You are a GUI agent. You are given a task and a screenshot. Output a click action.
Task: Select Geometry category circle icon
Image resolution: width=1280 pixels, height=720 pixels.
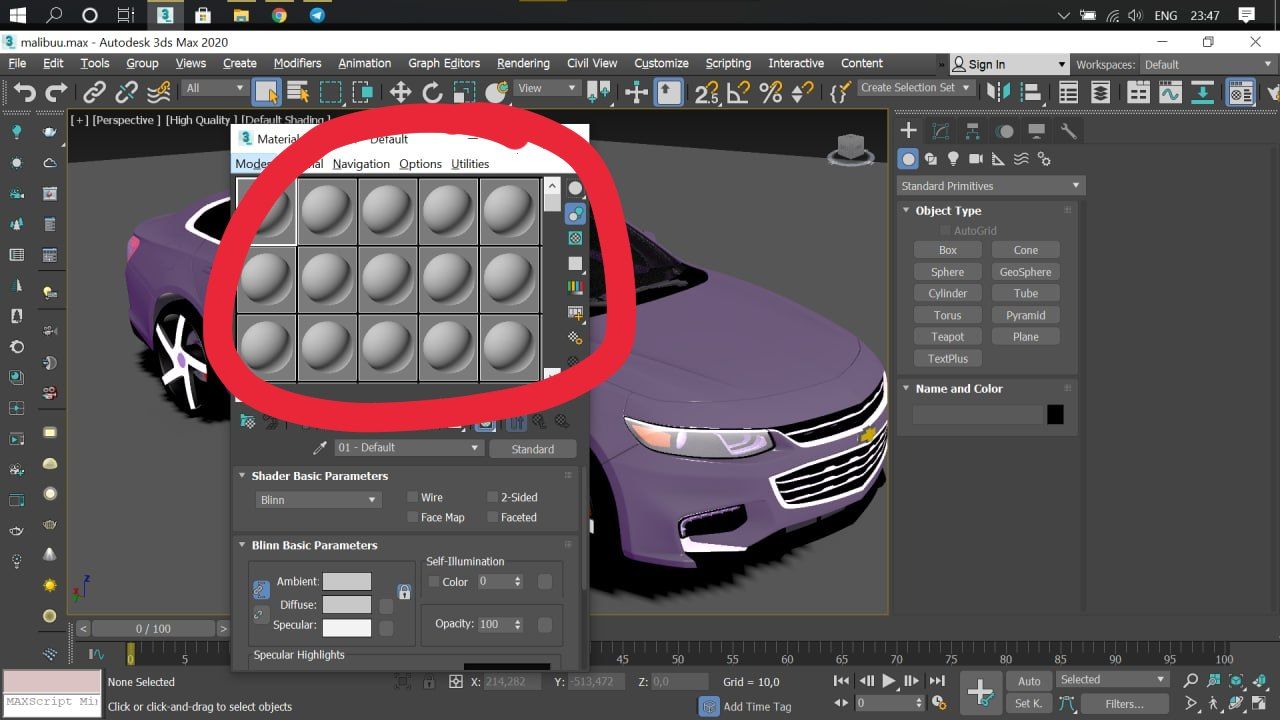[908, 159]
